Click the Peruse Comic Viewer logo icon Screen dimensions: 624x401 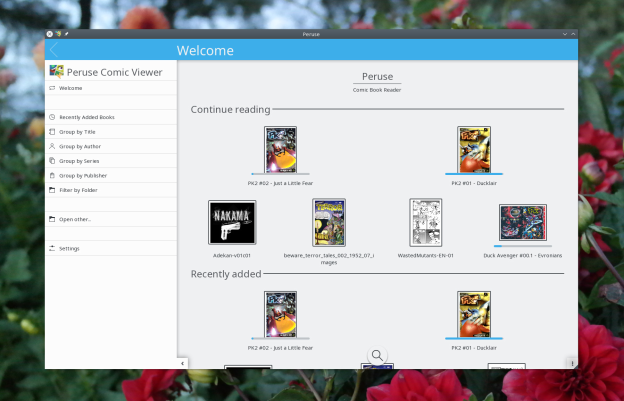[57, 71]
